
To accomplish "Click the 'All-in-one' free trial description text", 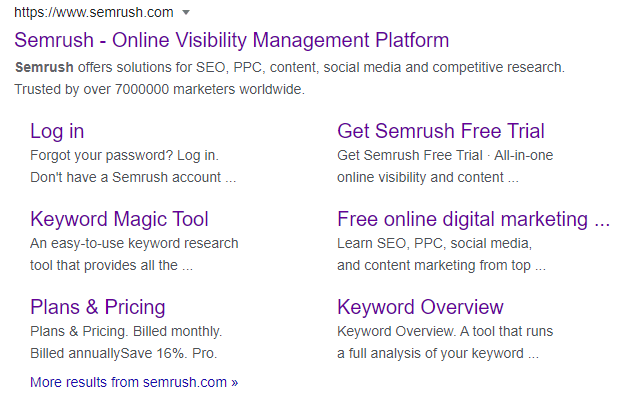I will pos(523,155).
